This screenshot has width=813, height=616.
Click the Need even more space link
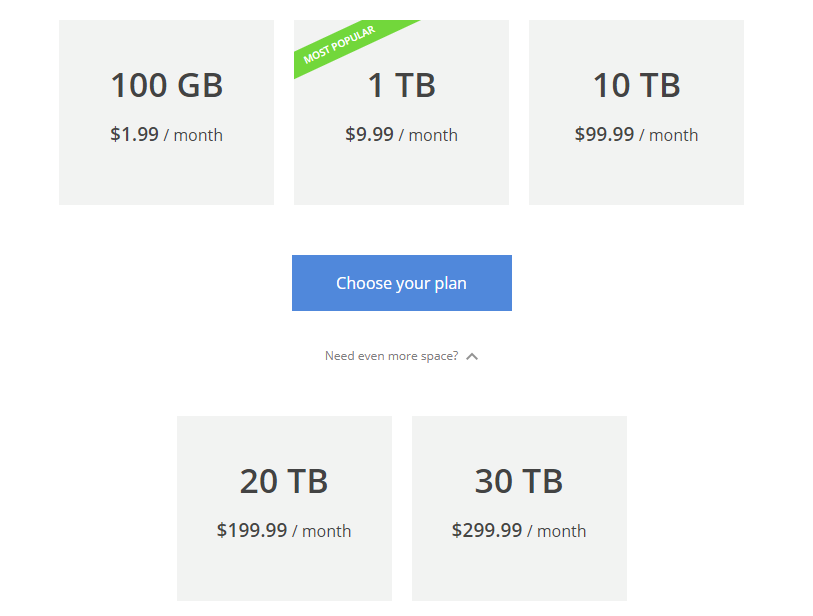[x=392, y=355]
